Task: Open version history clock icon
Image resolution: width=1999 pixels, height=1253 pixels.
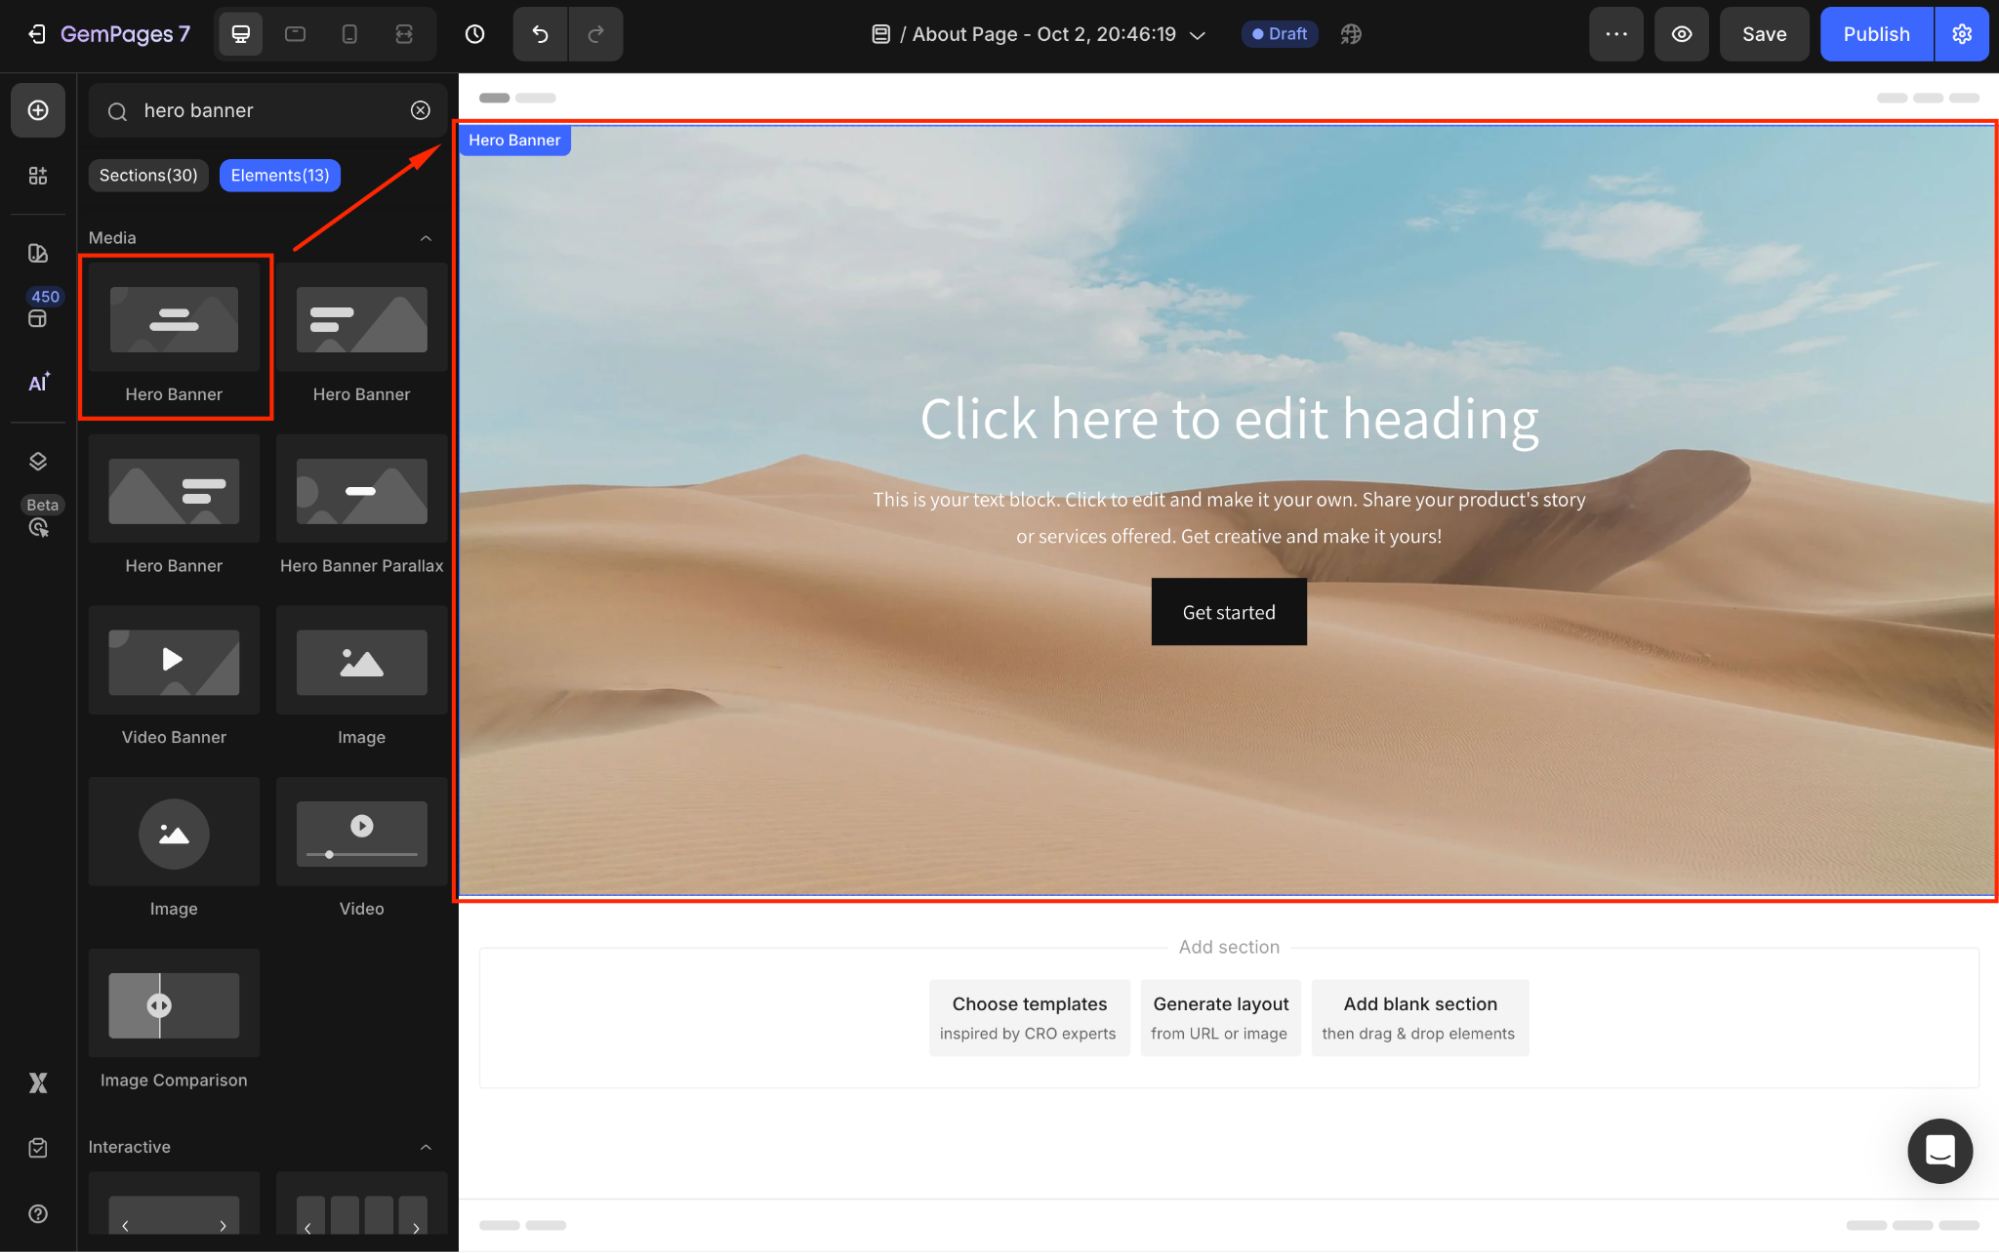Action: pyautogui.click(x=475, y=34)
